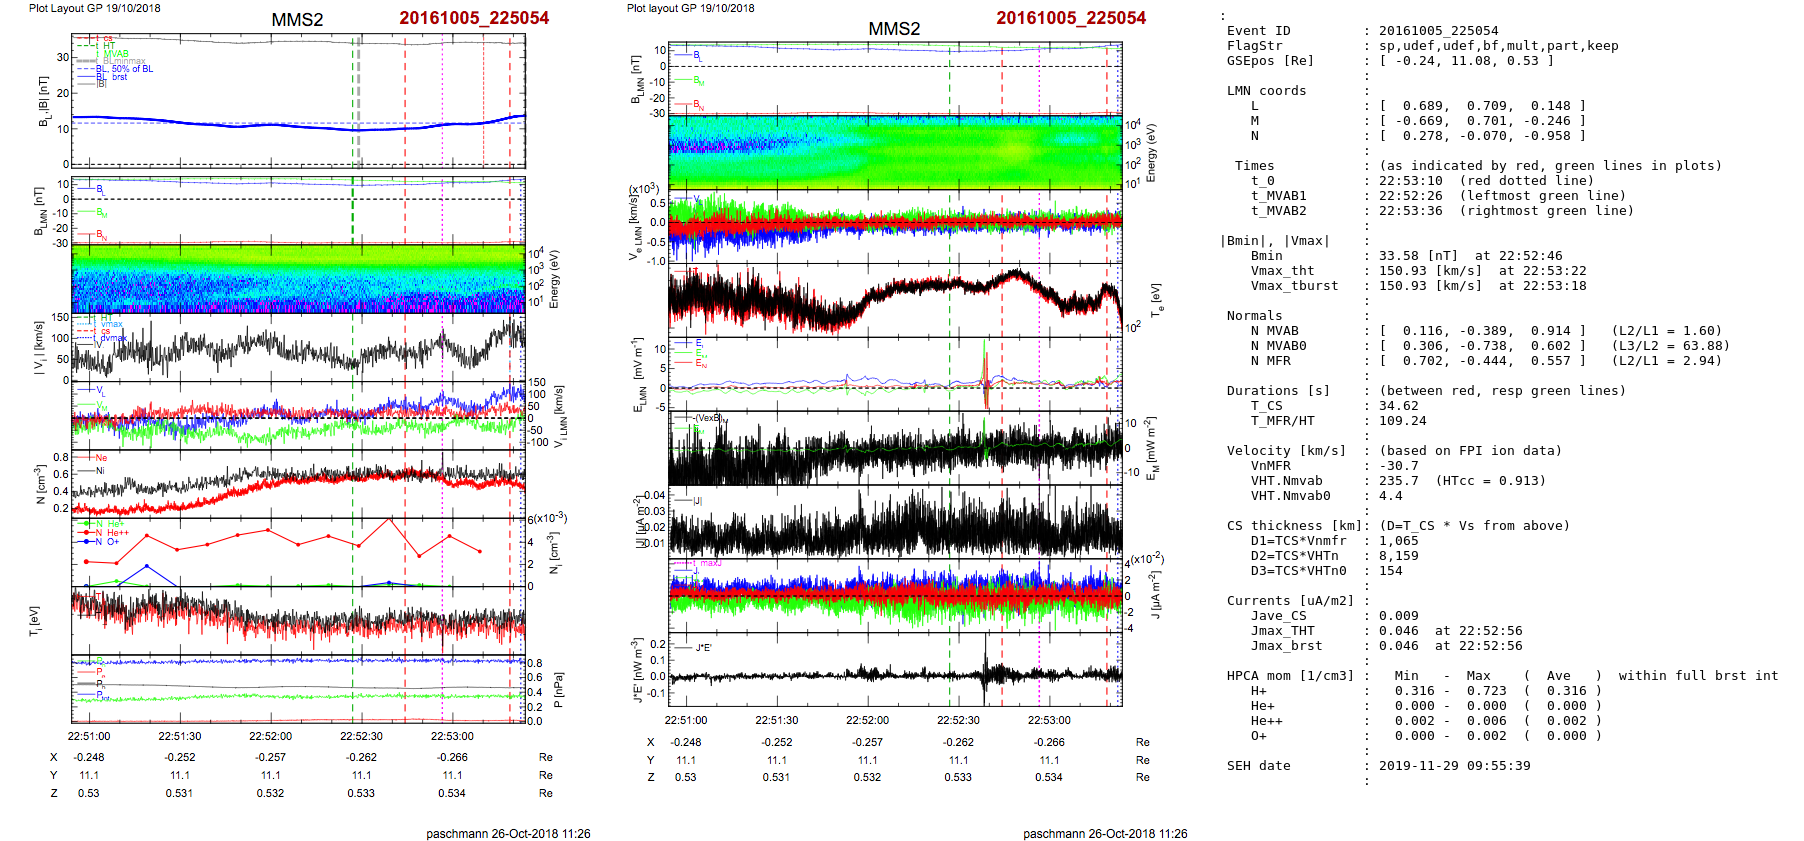
Task: Click the 22:52:30 time tick under left plot
Action: pyautogui.click(x=361, y=736)
